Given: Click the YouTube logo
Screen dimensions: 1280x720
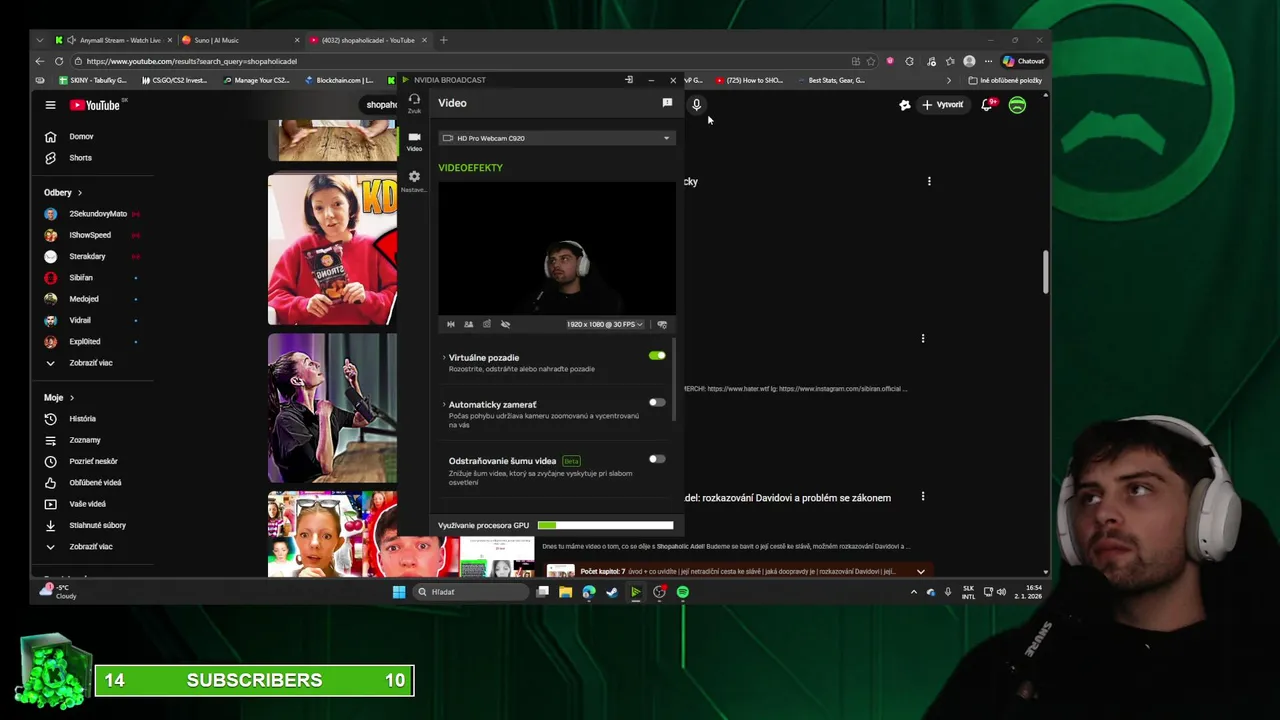Looking at the screenshot, I should tap(95, 105).
